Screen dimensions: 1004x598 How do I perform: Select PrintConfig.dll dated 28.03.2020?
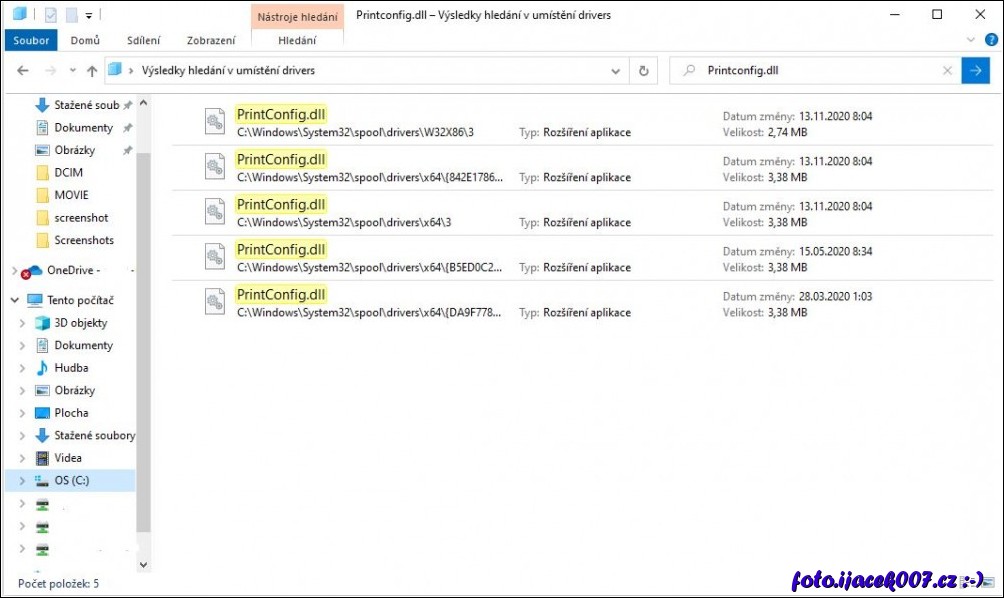tap(281, 294)
